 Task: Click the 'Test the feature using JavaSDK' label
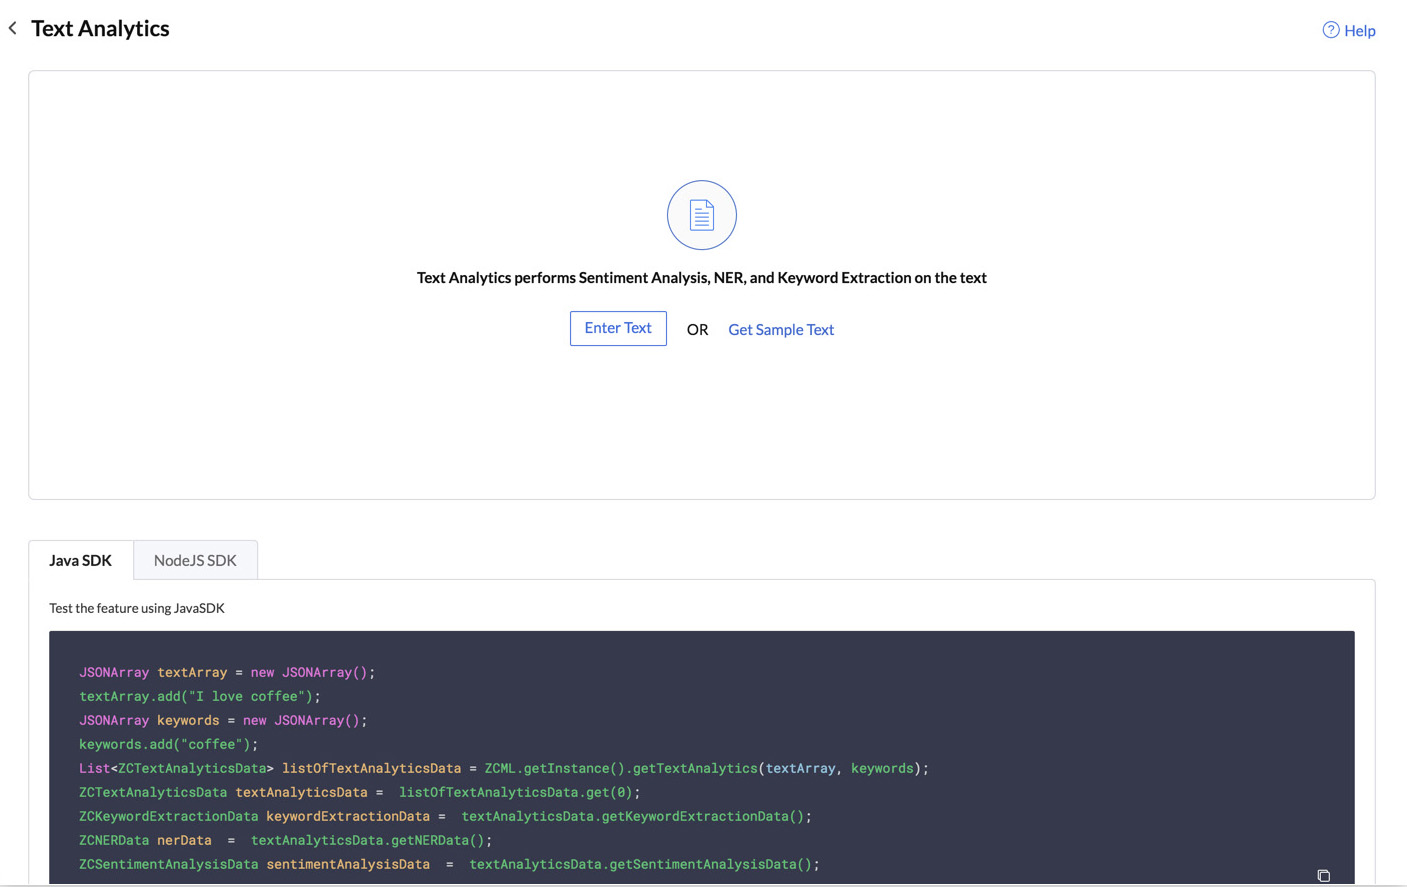point(136,608)
